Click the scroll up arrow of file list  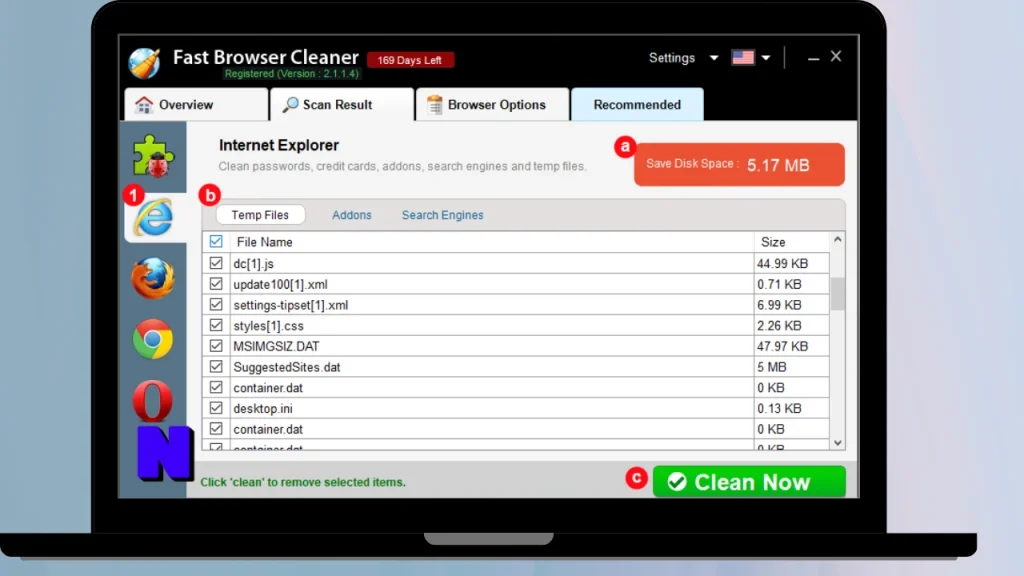coord(838,240)
